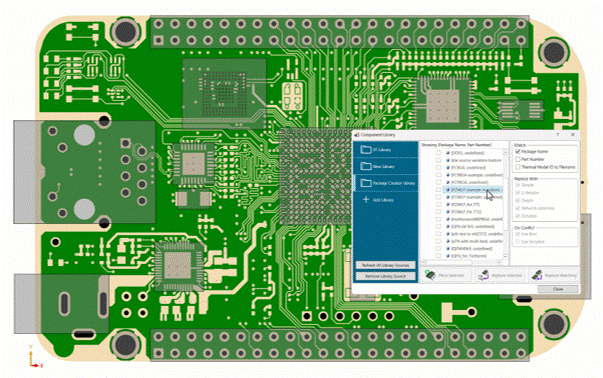This screenshot has height=378, width=603.
Task: Click the list's scroll up arrow
Action: [x=505, y=153]
